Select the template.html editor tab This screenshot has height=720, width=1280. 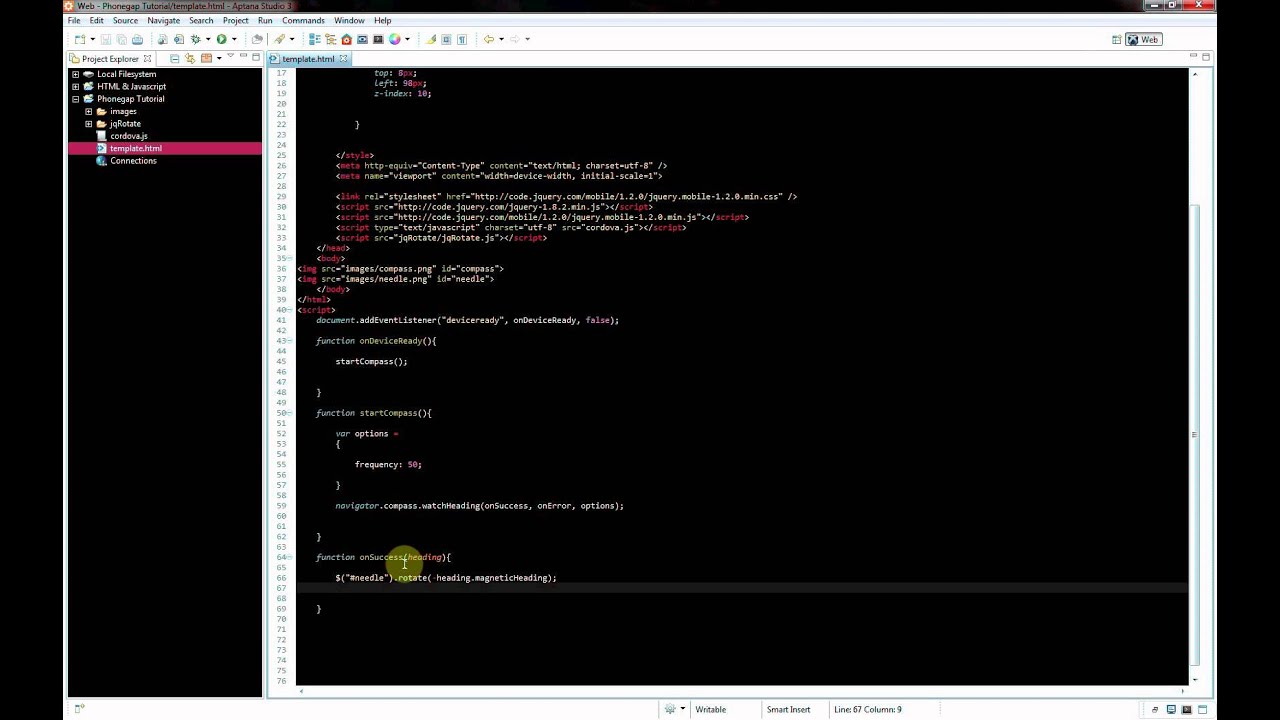click(308, 59)
